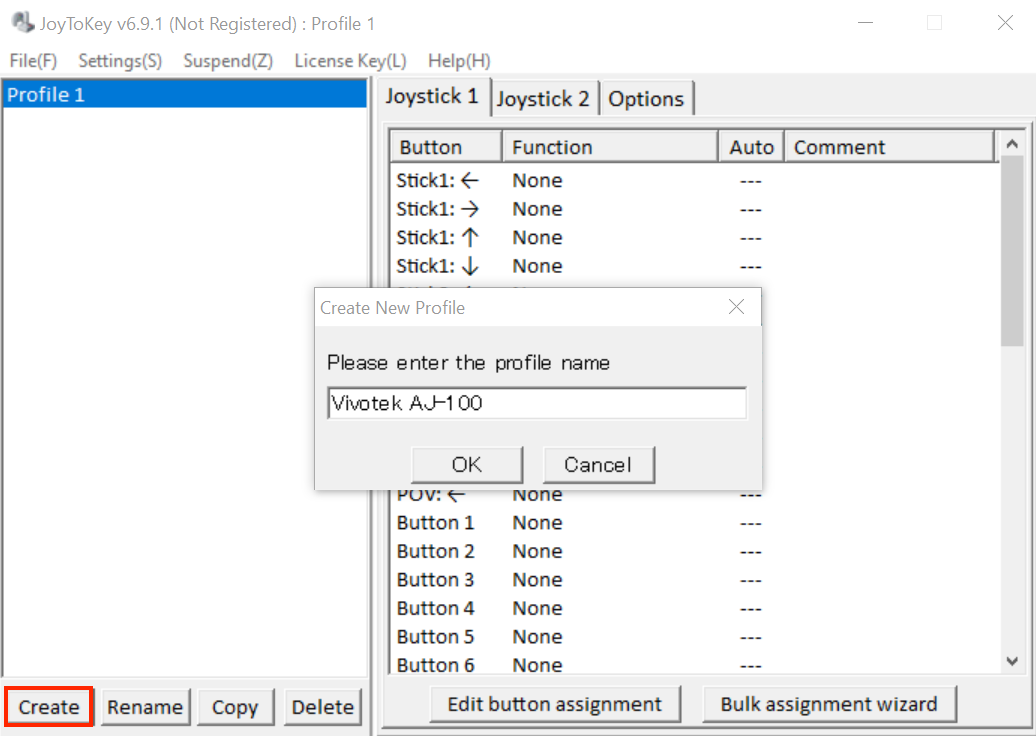Click the JoyToKey app icon in title bar
The image size is (1036, 736).
click(22, 22)
